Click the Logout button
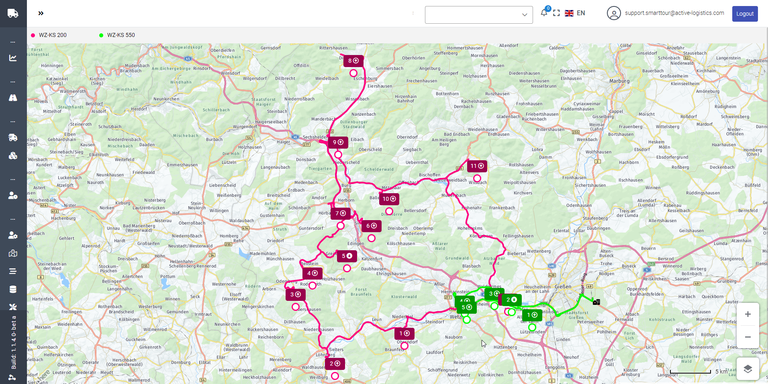 744,14
